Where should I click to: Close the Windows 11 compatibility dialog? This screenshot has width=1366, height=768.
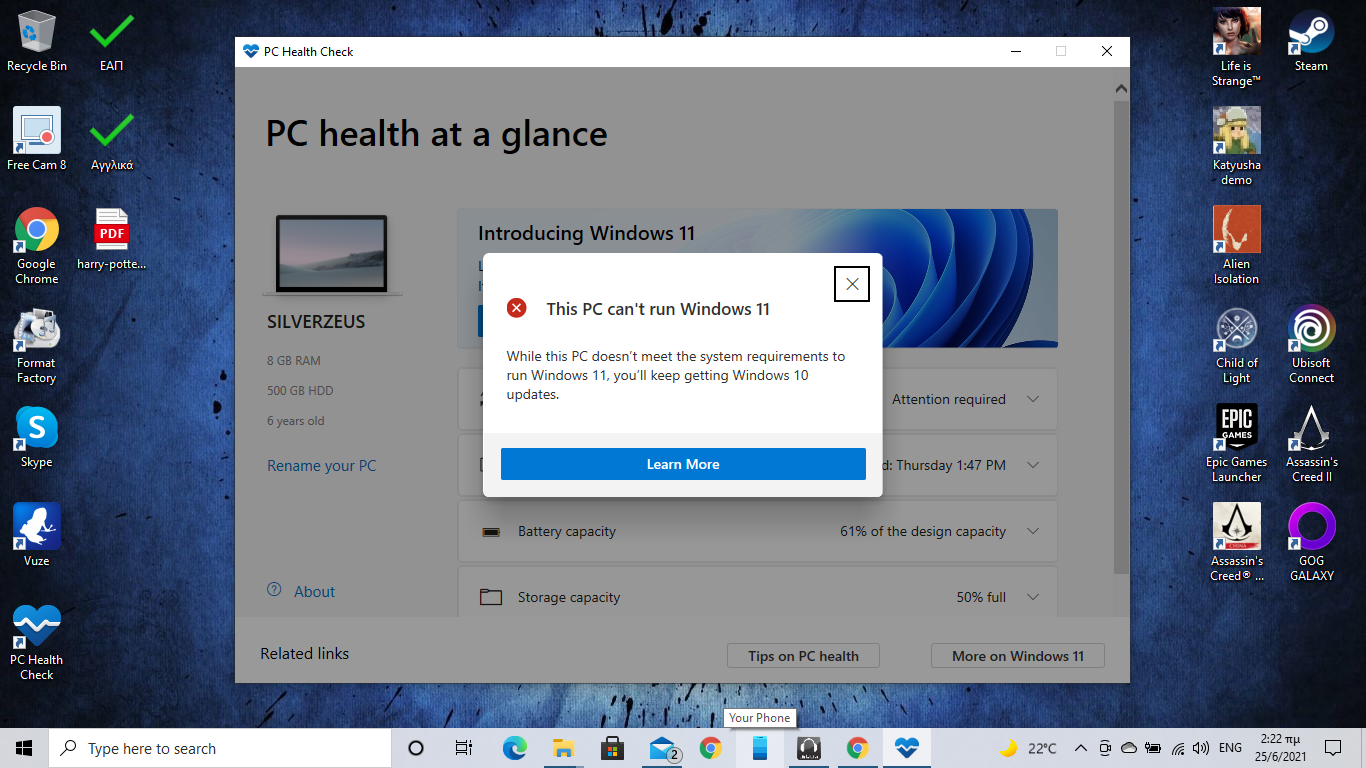852,284
